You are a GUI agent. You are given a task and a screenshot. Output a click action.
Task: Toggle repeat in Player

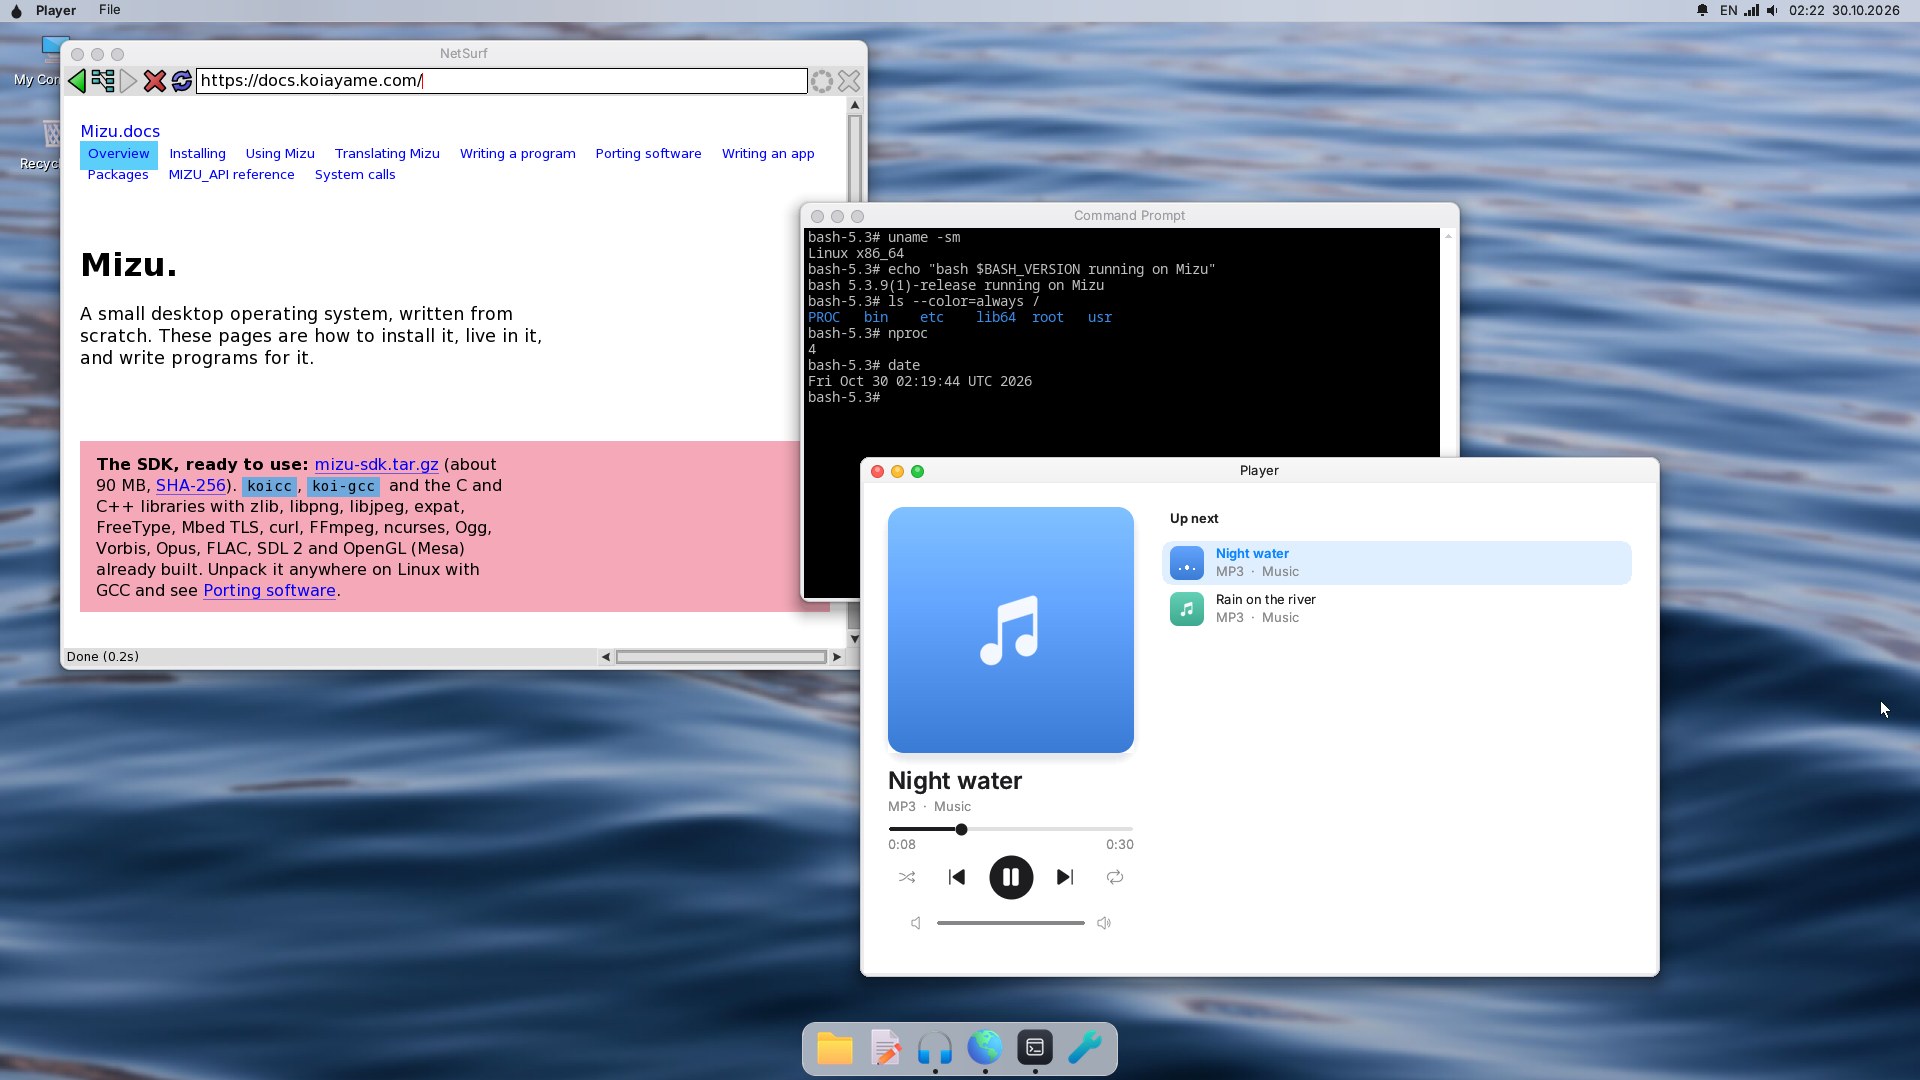[x=1115, y=877]
